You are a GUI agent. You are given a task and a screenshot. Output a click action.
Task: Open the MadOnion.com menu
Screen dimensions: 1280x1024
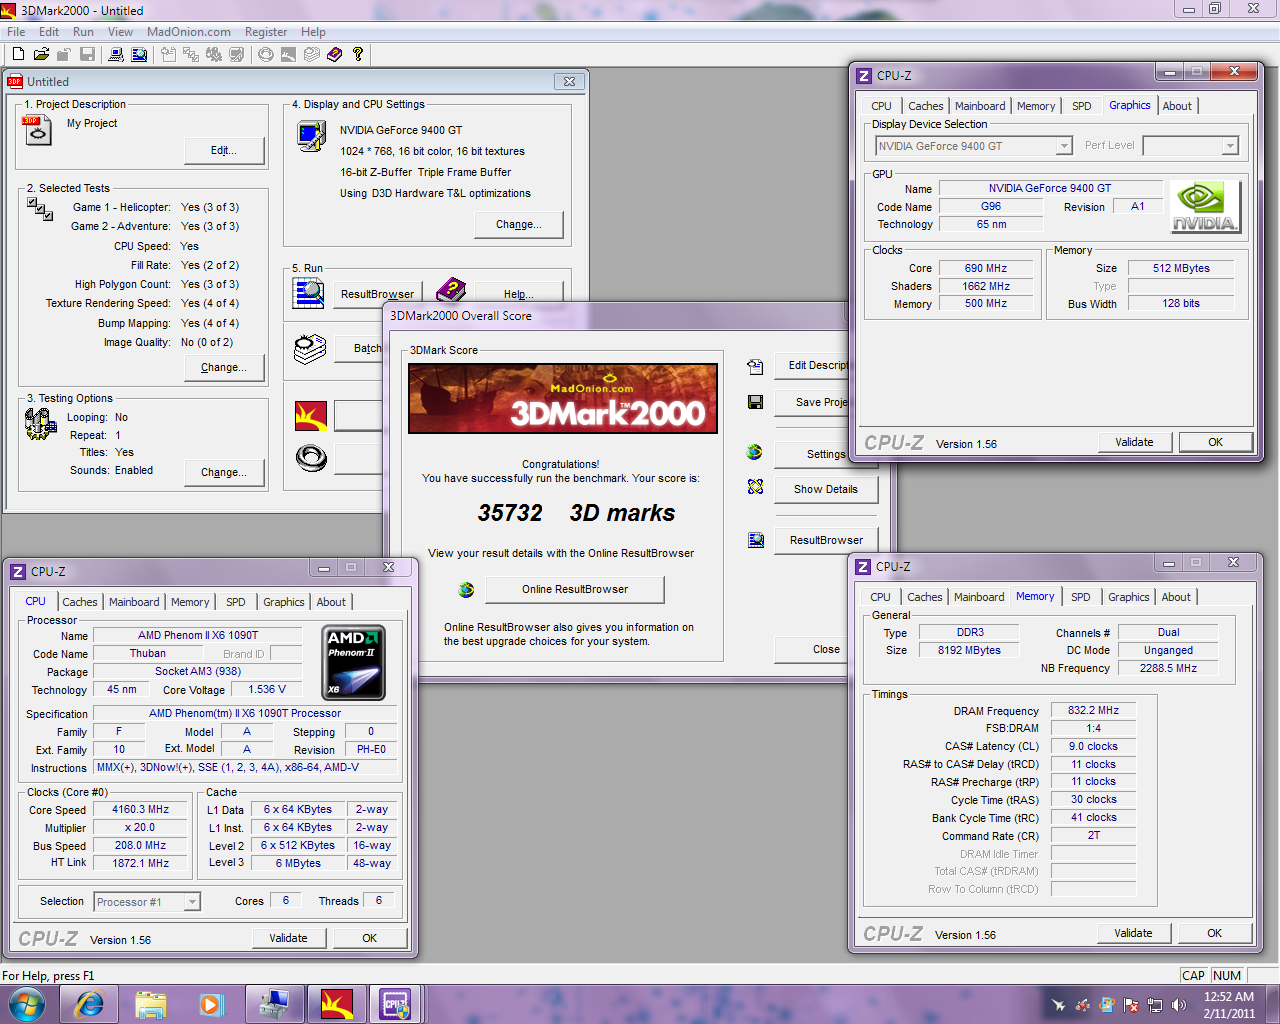189,32
